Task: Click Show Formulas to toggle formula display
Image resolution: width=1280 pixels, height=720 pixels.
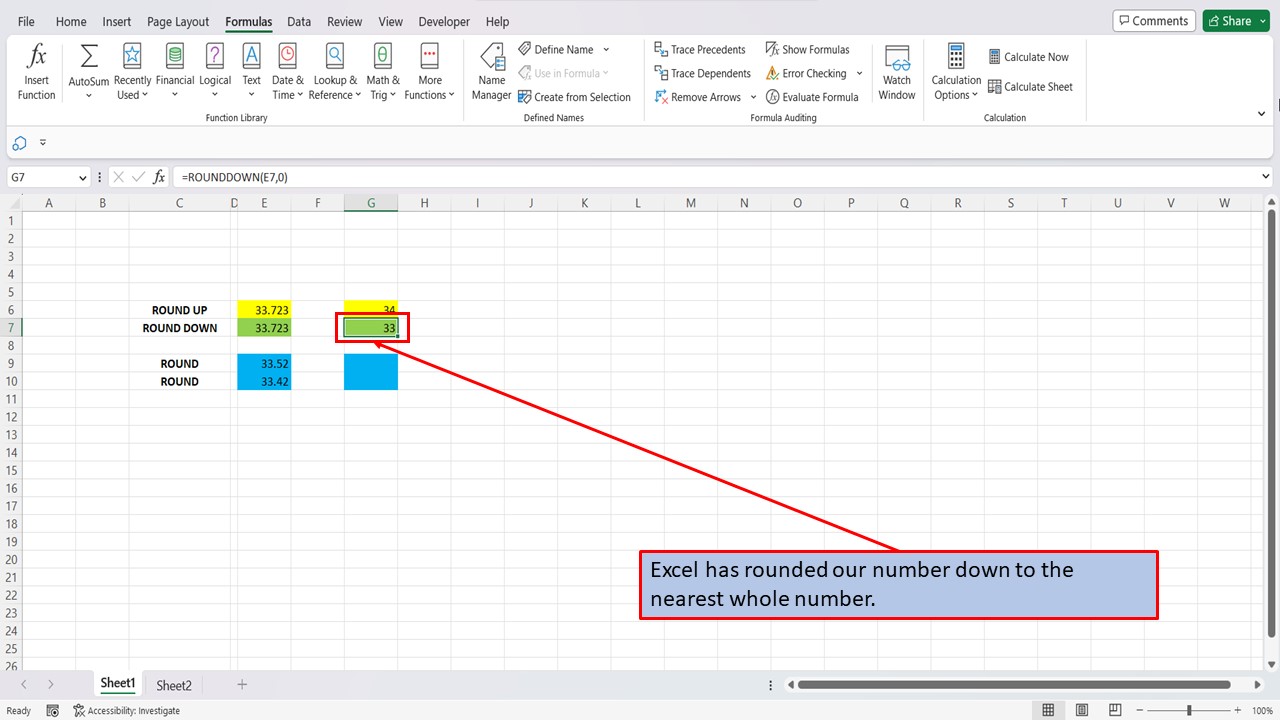Action: tap(808, 48)
